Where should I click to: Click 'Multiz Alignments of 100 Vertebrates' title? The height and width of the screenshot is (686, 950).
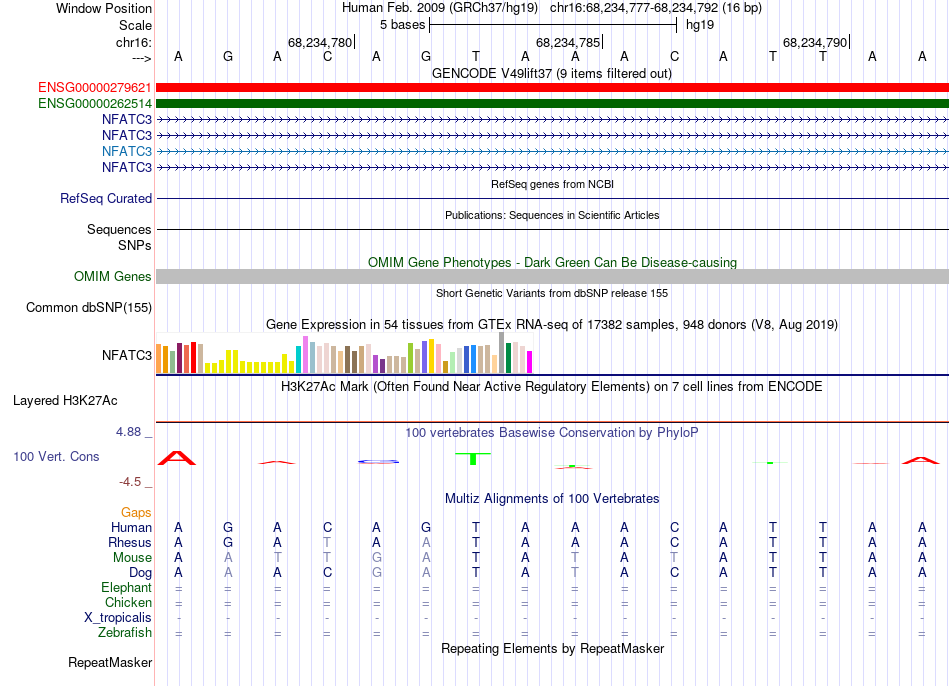tap(552, 499)
